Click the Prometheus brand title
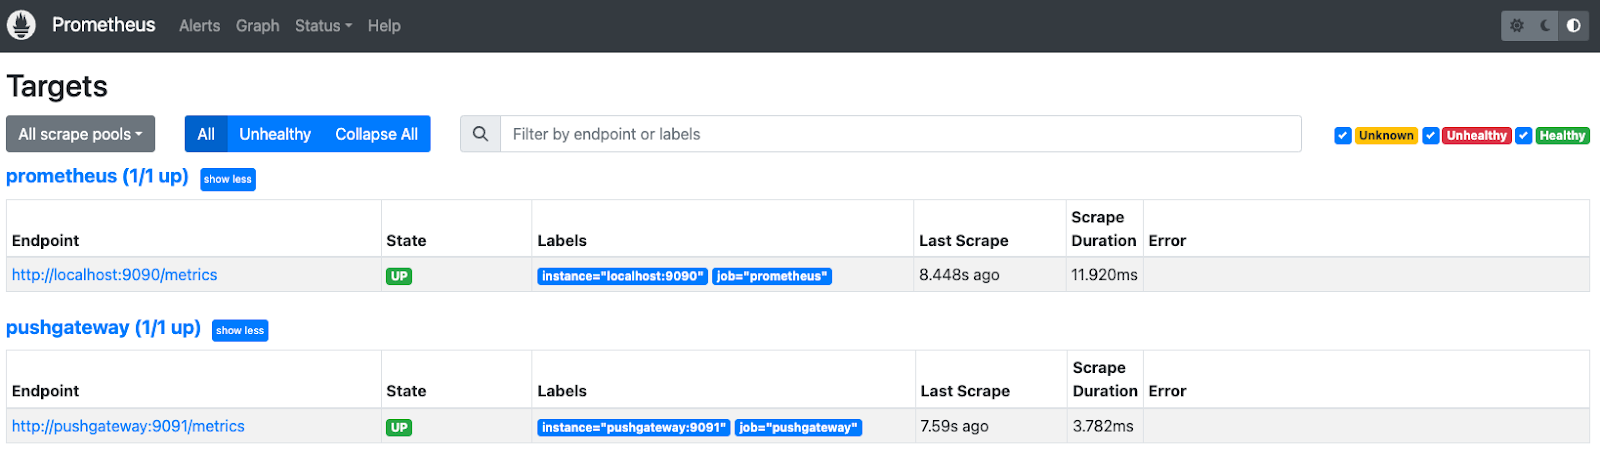1600x459 pixels. pyautogui.click(x=104, y=25)
